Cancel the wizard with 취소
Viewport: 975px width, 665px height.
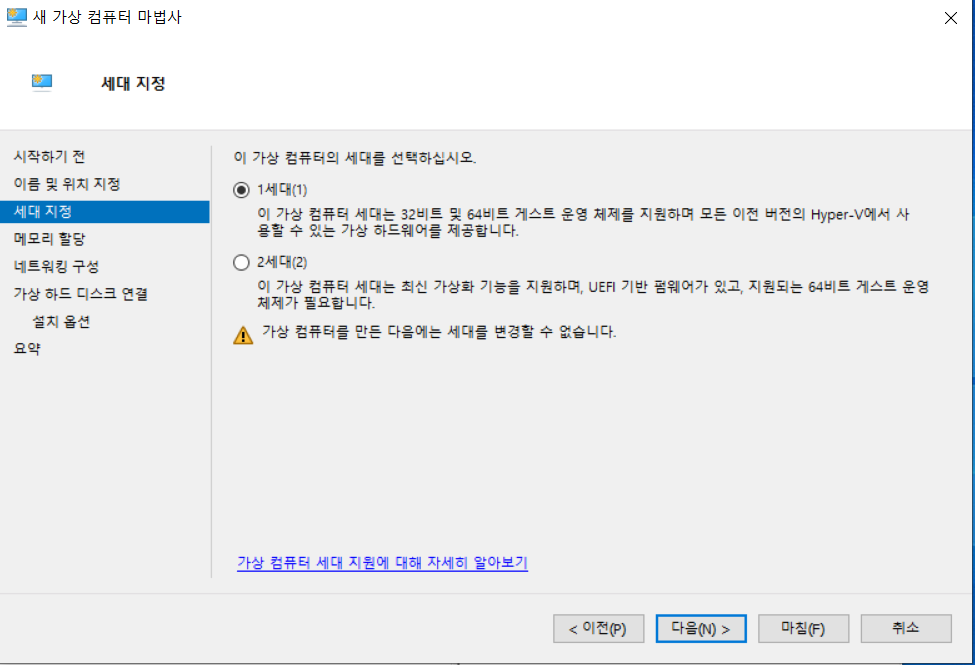point(906,629)
